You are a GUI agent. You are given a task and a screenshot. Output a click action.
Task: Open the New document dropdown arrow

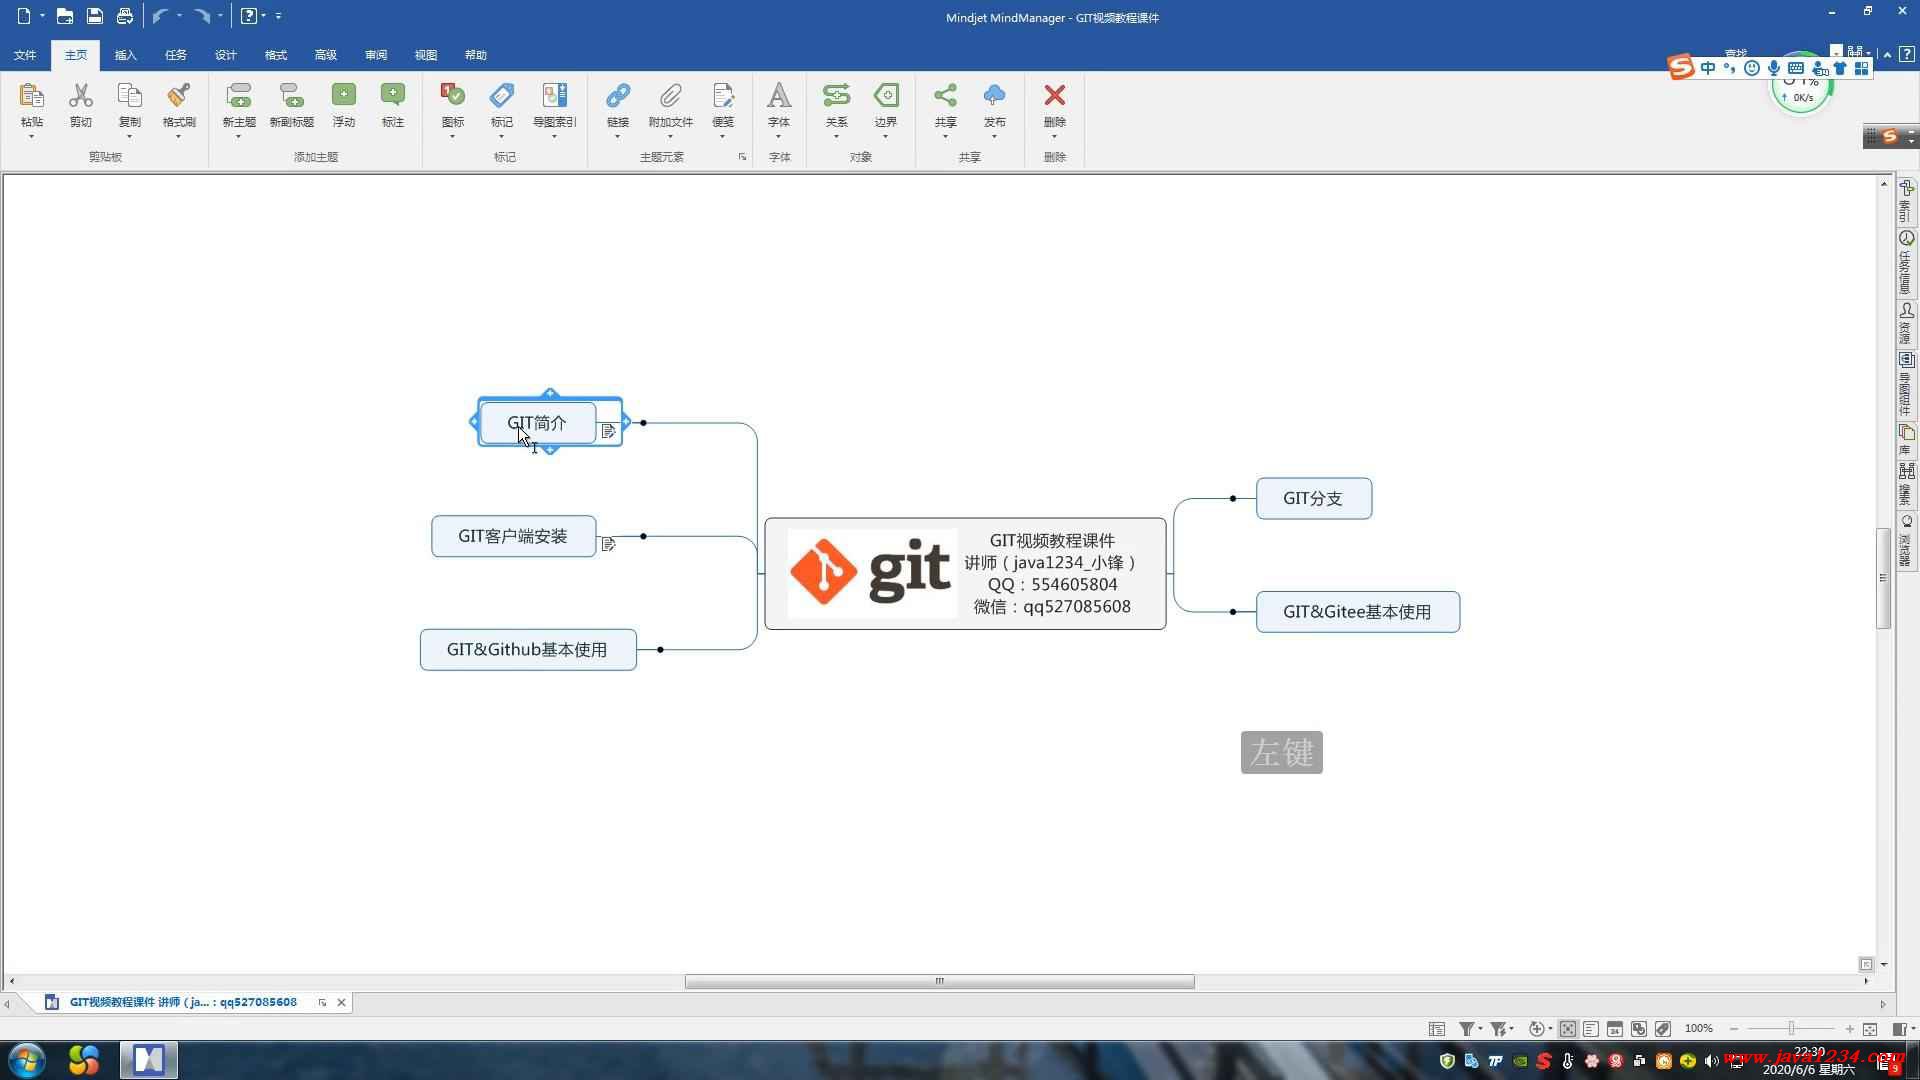(x=43, y=16)
